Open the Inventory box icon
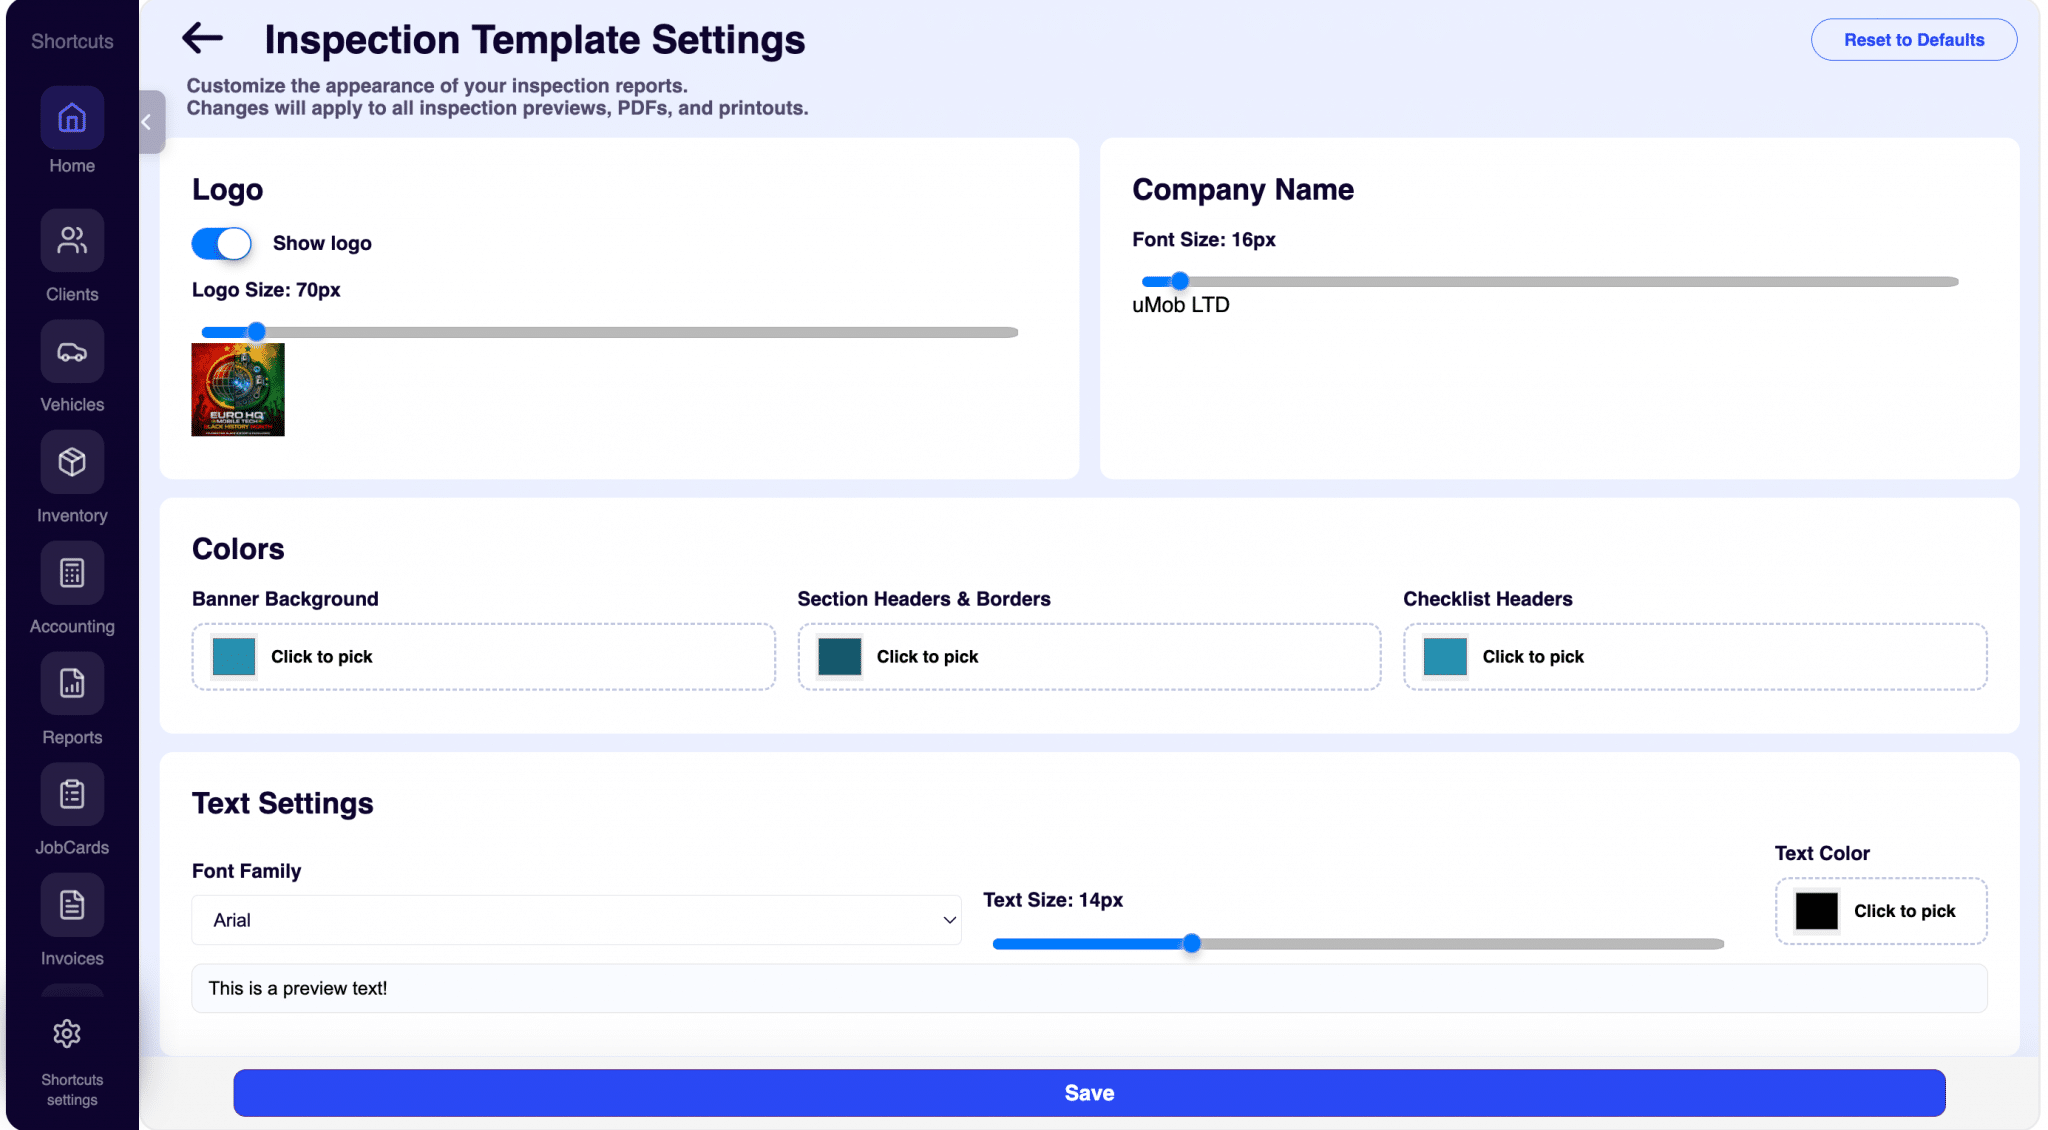This screenshot has height=1130, width=2048. pos(72,462)
